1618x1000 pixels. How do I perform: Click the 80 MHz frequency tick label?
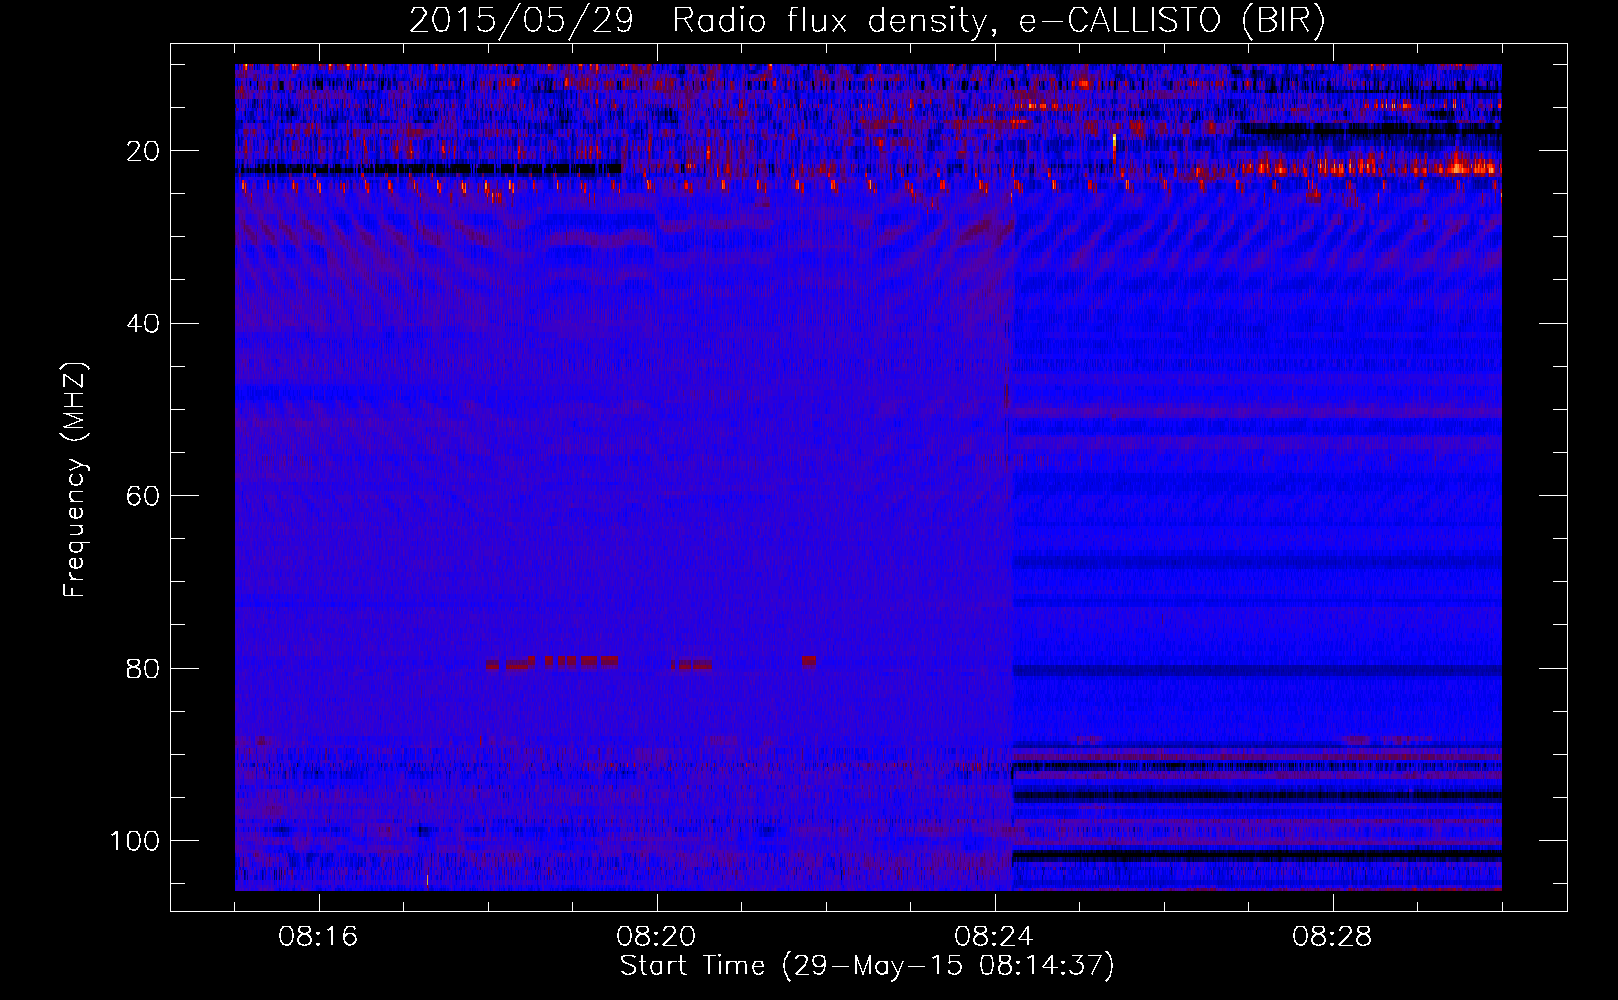[144, 669]
